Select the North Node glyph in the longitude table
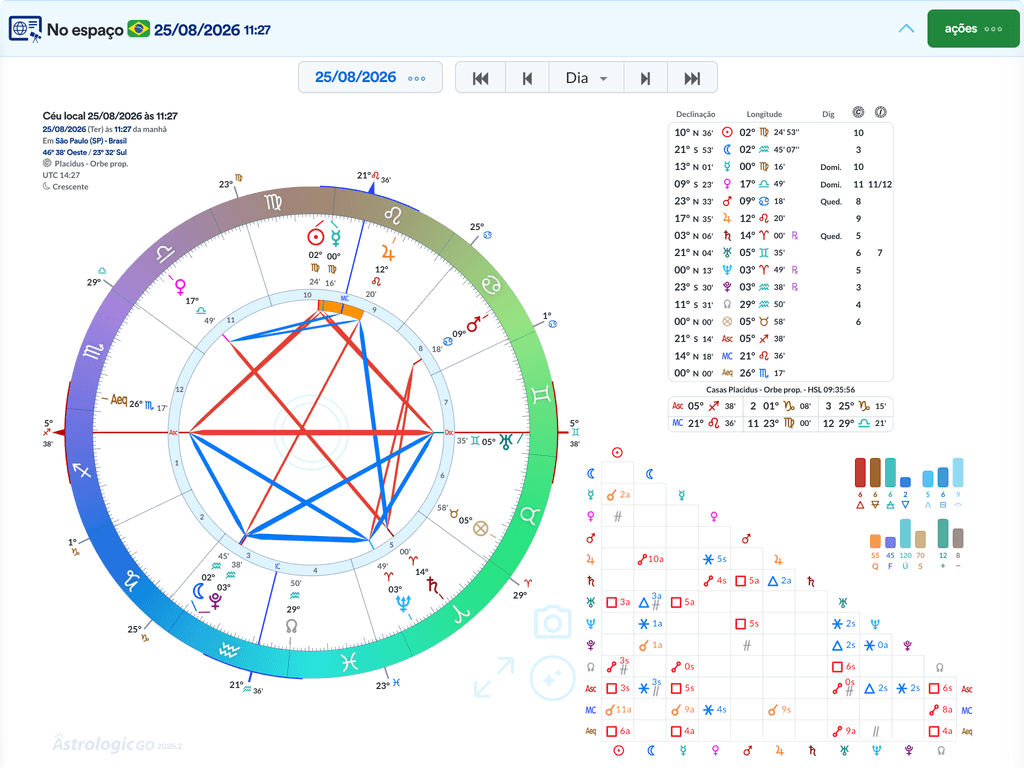Screen dimensions: 1024x768 coord(727,304)
